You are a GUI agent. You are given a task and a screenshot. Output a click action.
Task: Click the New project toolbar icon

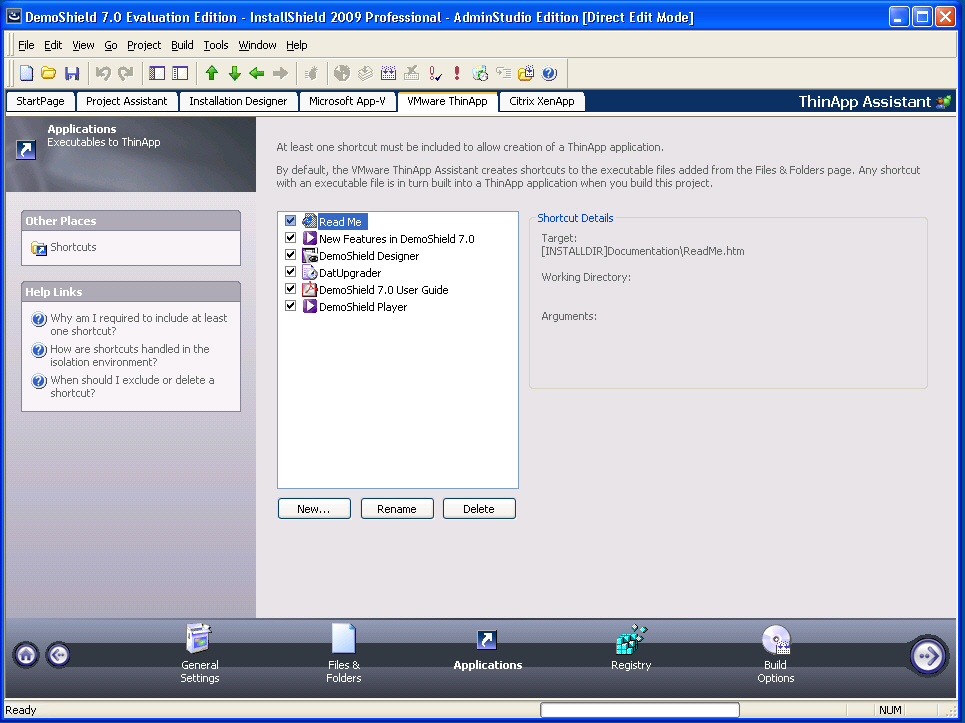click(27, 73)
